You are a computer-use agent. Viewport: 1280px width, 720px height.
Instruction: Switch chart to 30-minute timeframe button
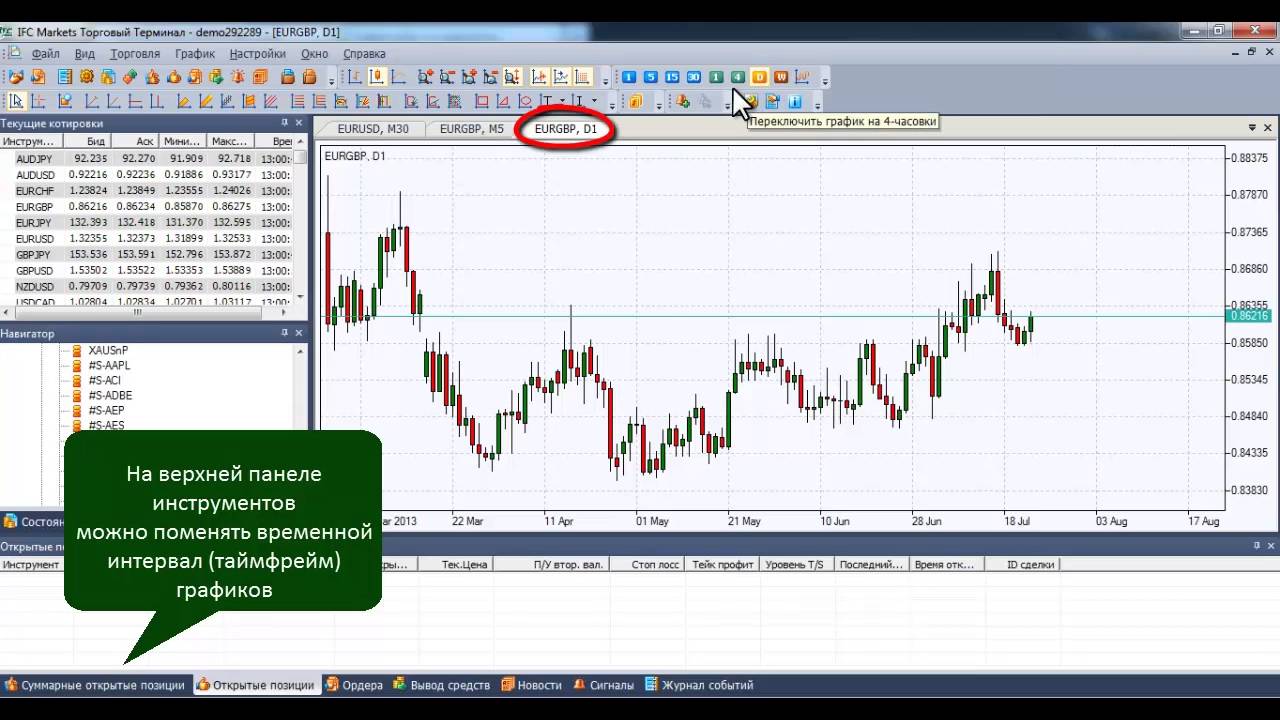click(x=694, y=77)
